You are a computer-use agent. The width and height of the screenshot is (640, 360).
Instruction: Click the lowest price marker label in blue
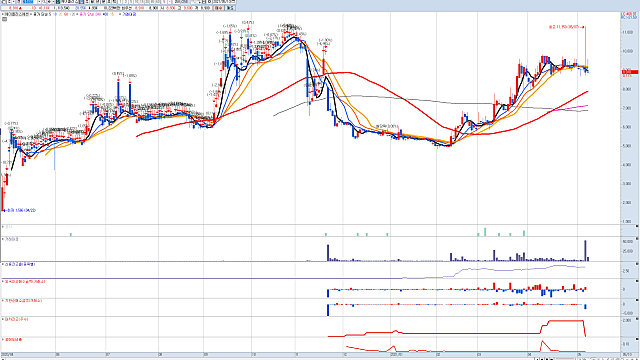pos(20,210)
